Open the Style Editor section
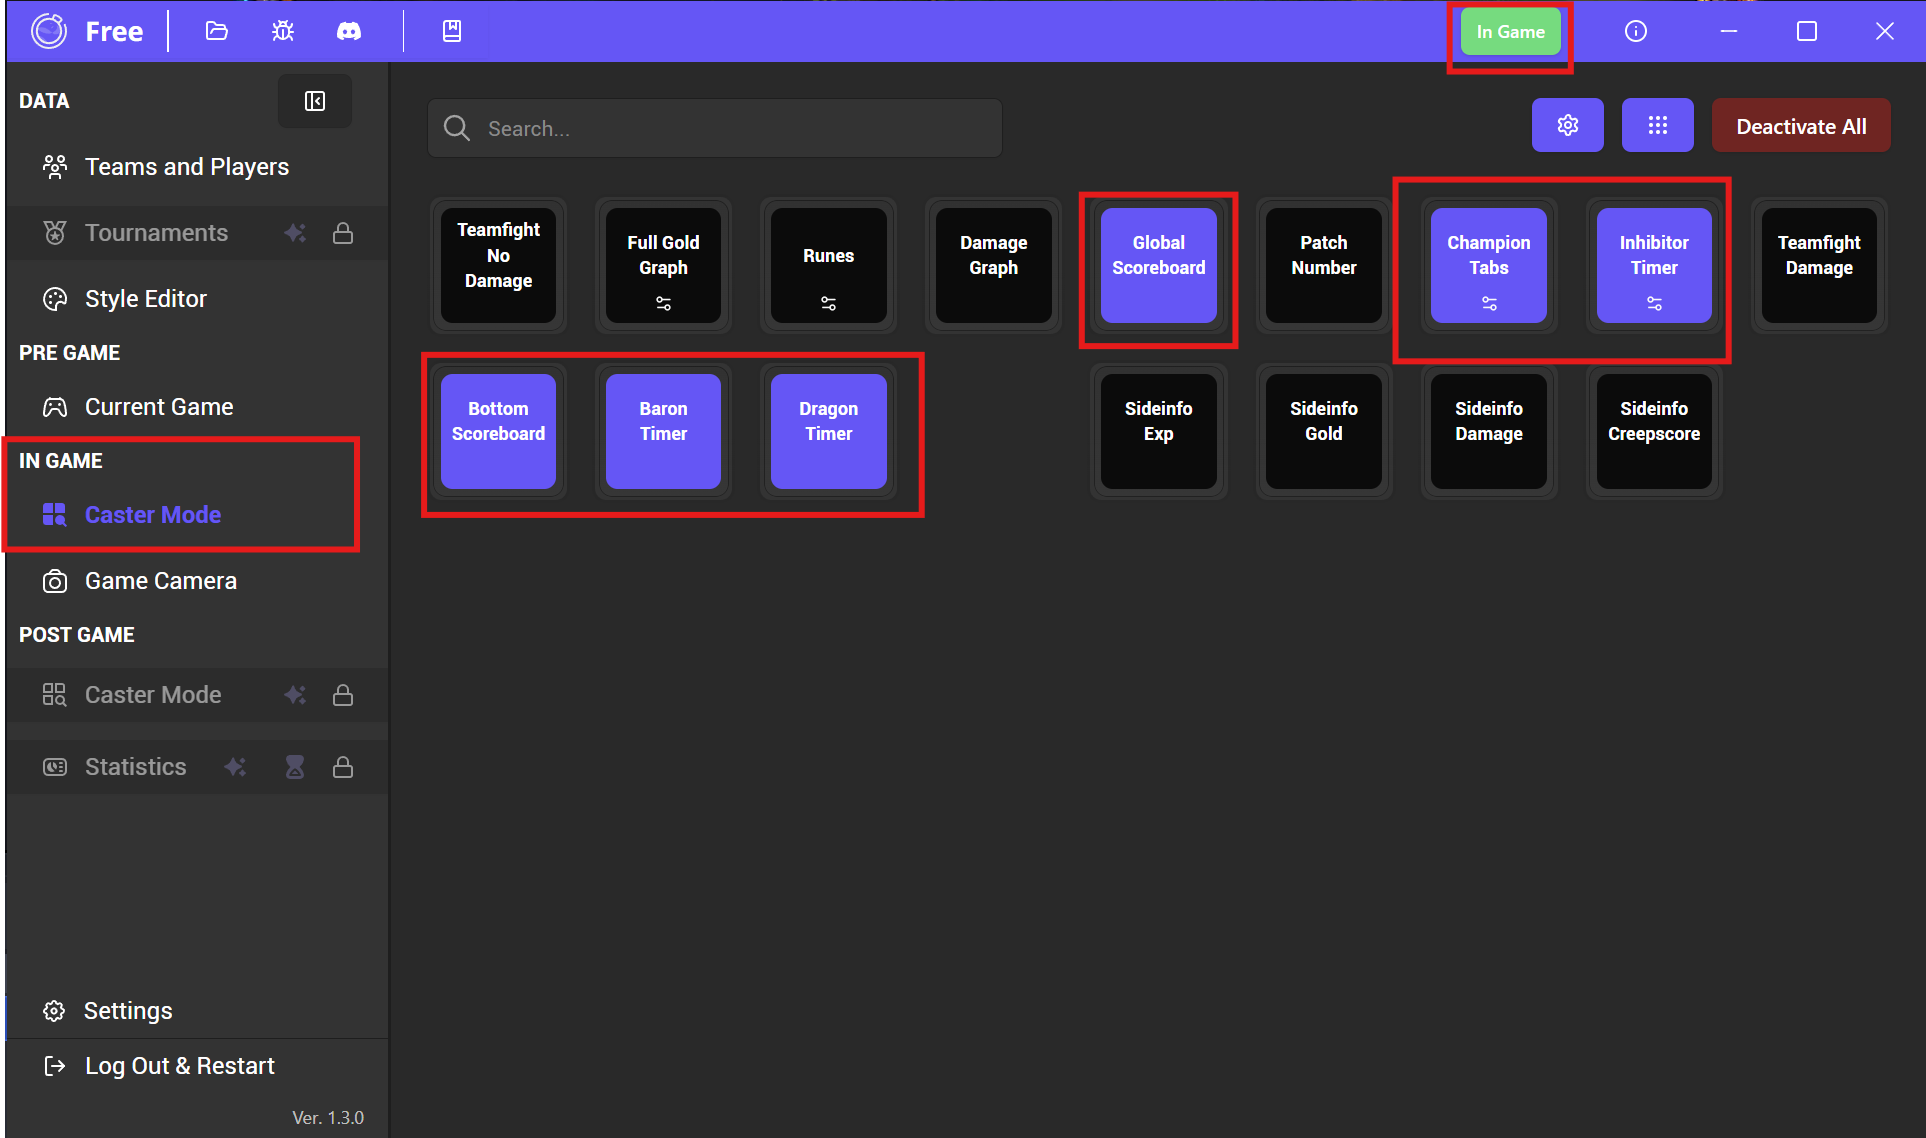The width and height of the screenshot is (1926, 1138). point(146,299)
